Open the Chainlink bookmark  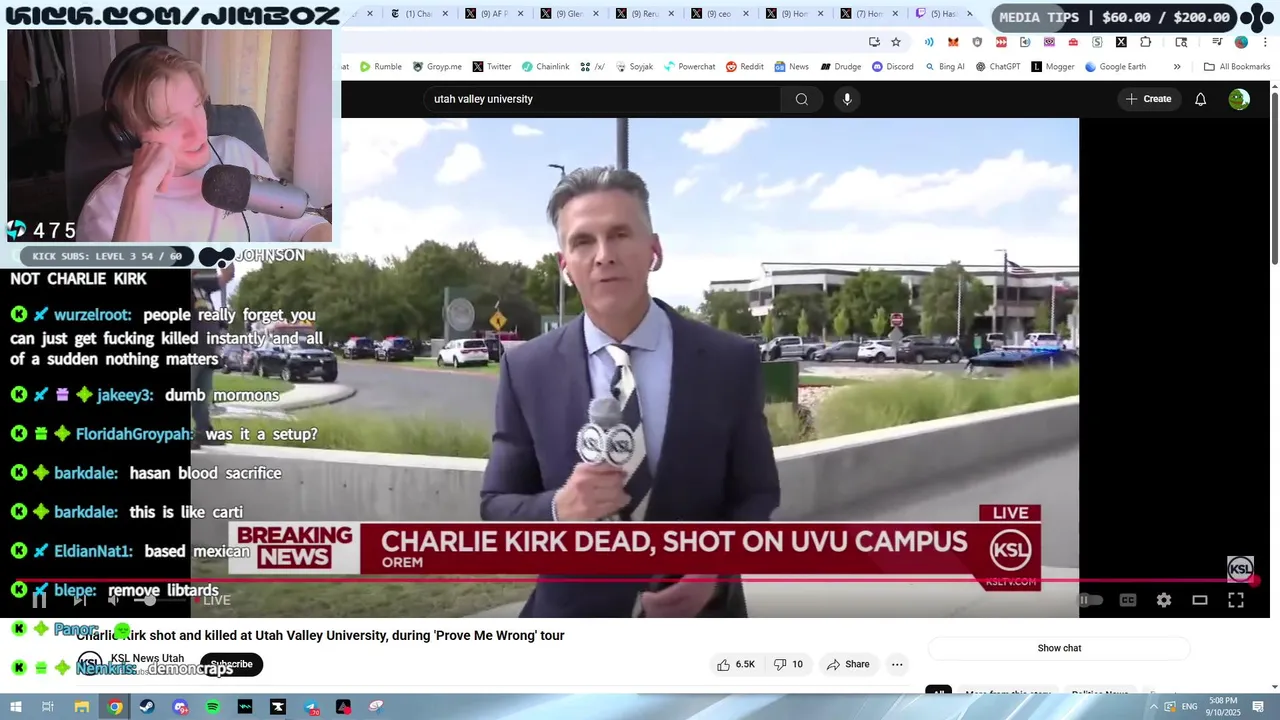(x=545, y=67)
